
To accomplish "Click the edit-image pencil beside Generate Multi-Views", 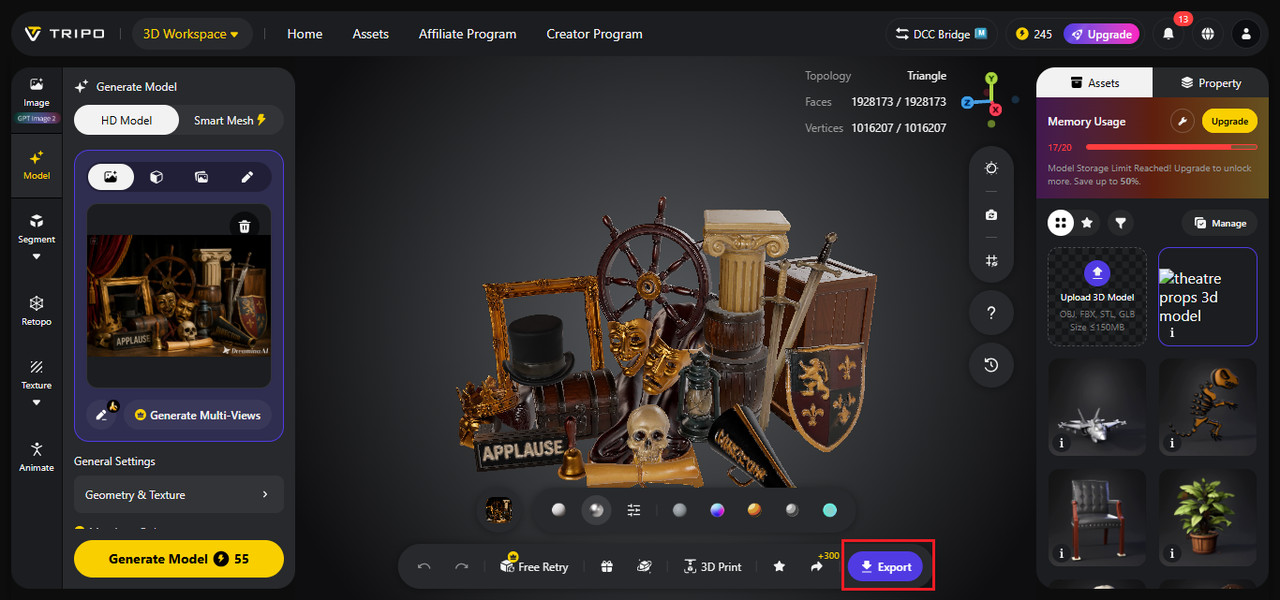I will click(102, 414).
